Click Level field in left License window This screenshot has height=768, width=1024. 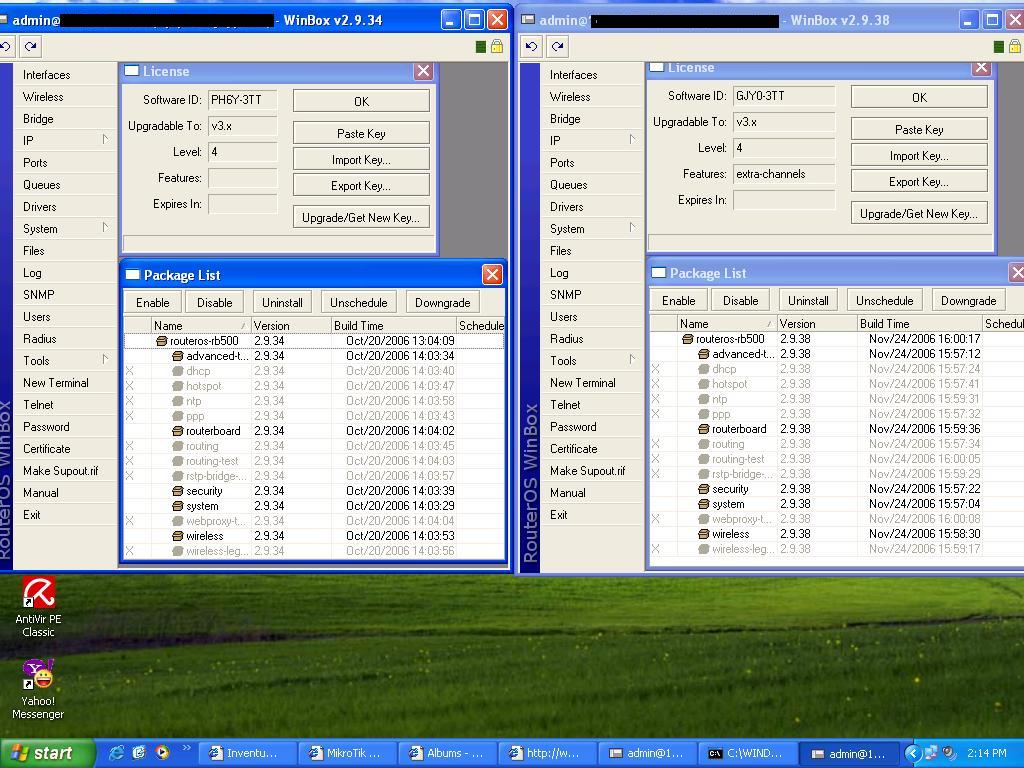click(x=242, y=152)
